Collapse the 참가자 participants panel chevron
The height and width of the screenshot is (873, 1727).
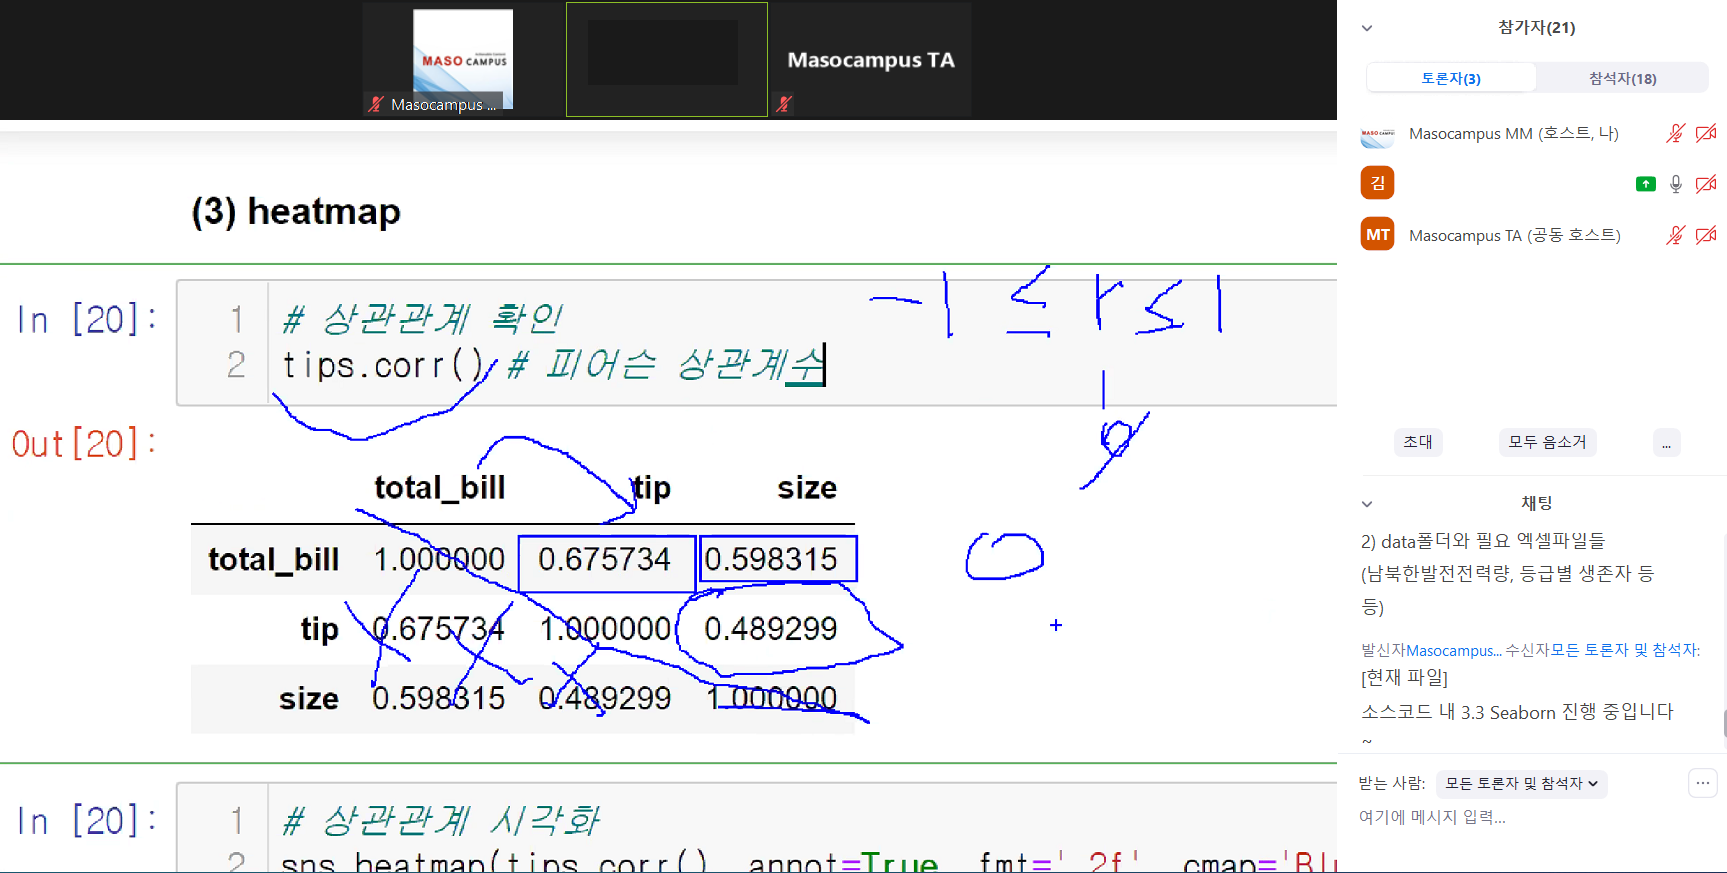tap(1367, 28)
